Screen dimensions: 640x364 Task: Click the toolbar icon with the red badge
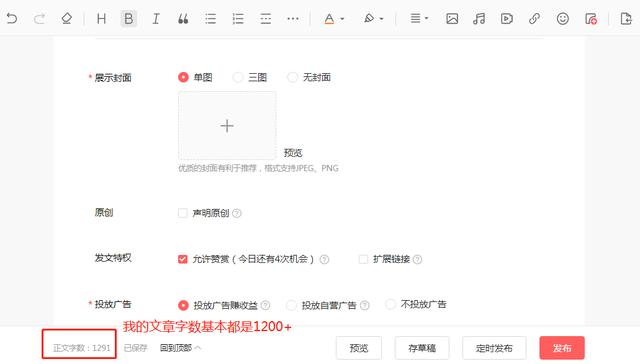[591, 18]
